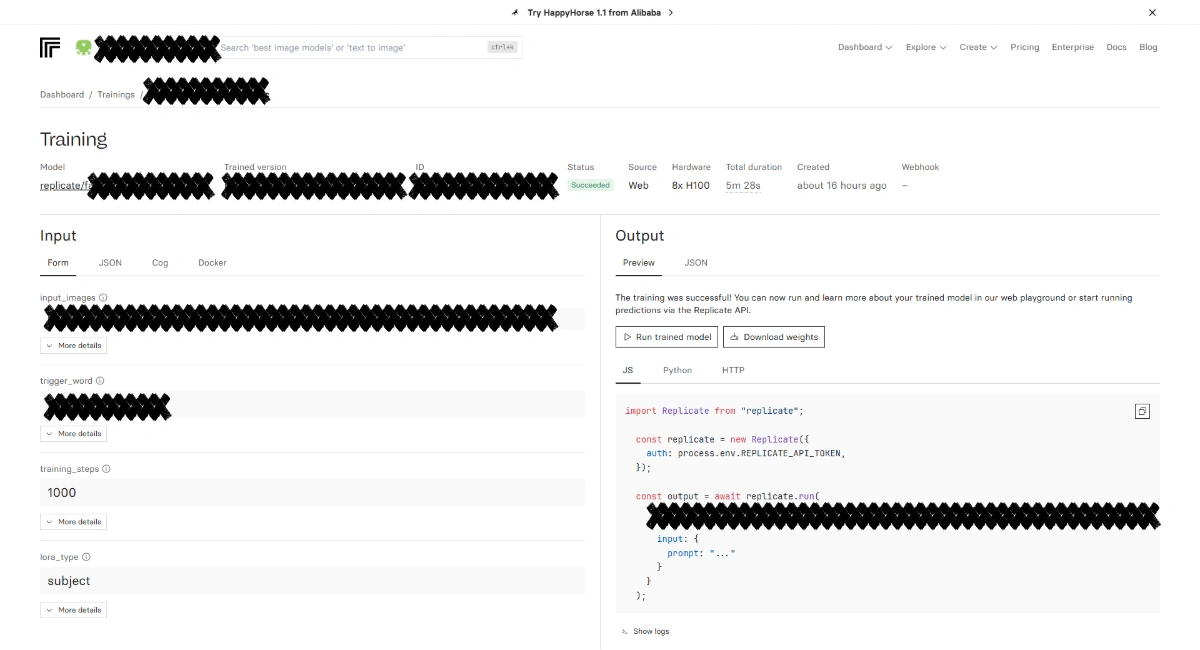The width and height of the screenshot is (1200, 650).
Task: Click info icon next to training_steps
Action: pos(106,469)
